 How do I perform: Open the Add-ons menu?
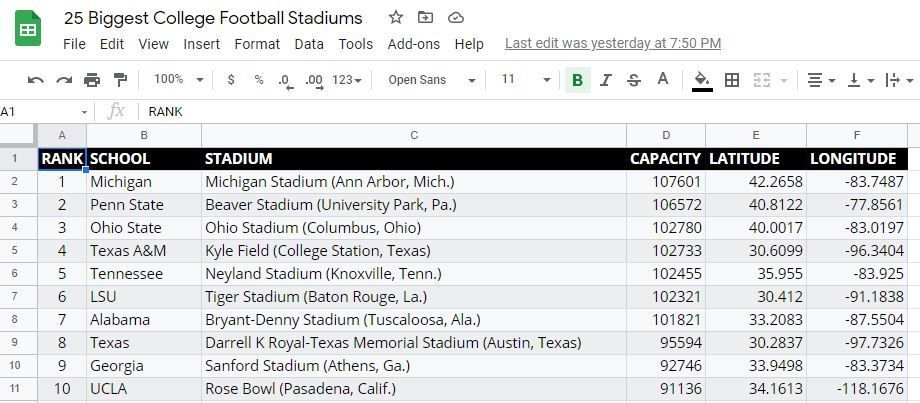413,44
